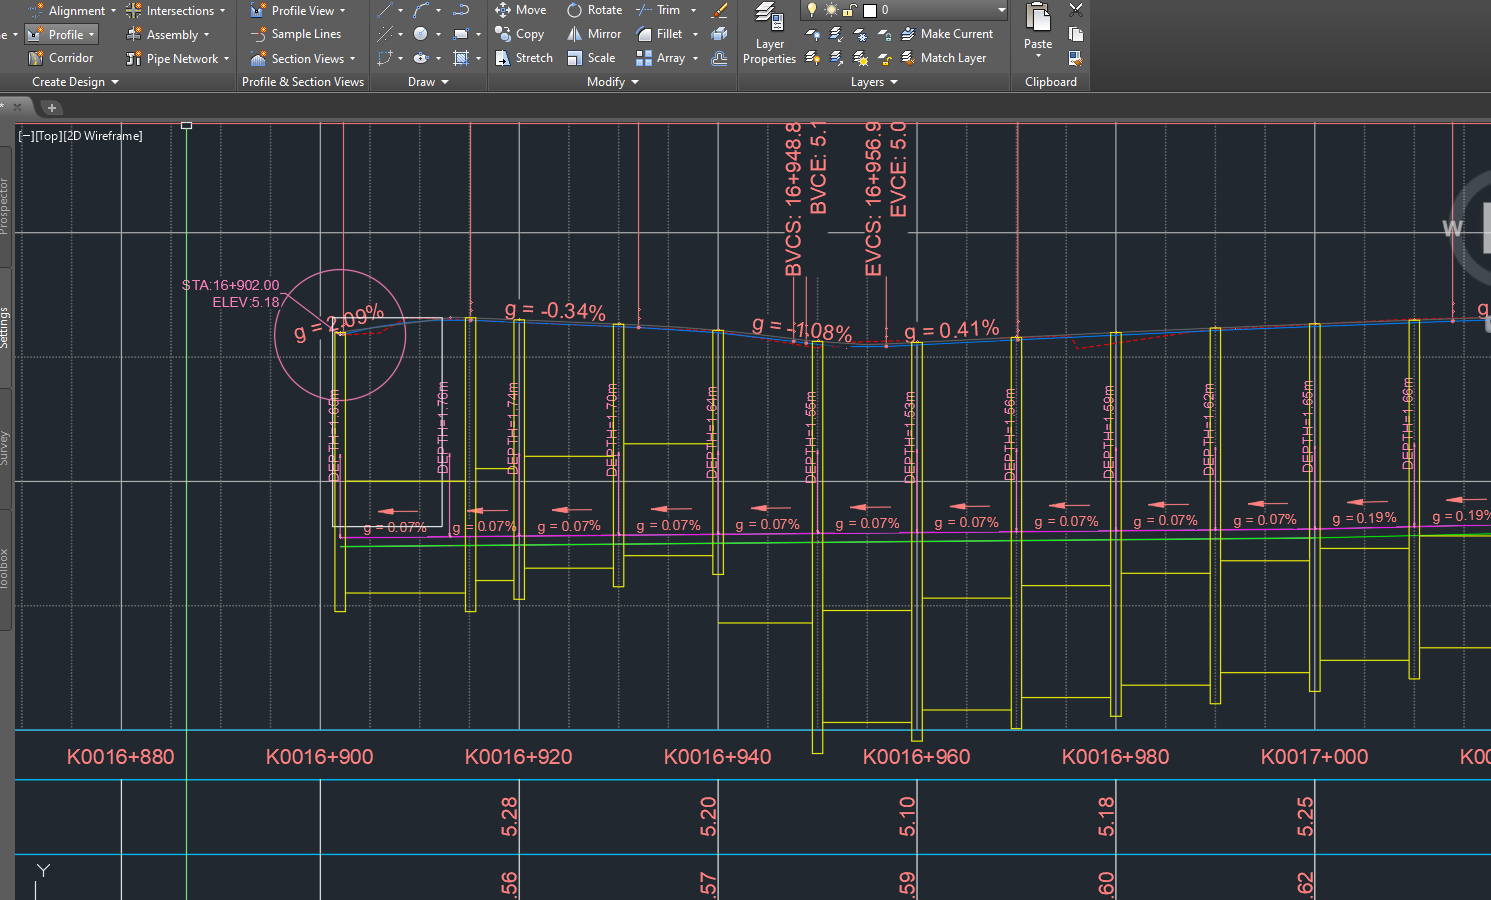Viewport: 1491px width, 900px height.
Task: Select the Copy tool
Action: coord(520,33)
